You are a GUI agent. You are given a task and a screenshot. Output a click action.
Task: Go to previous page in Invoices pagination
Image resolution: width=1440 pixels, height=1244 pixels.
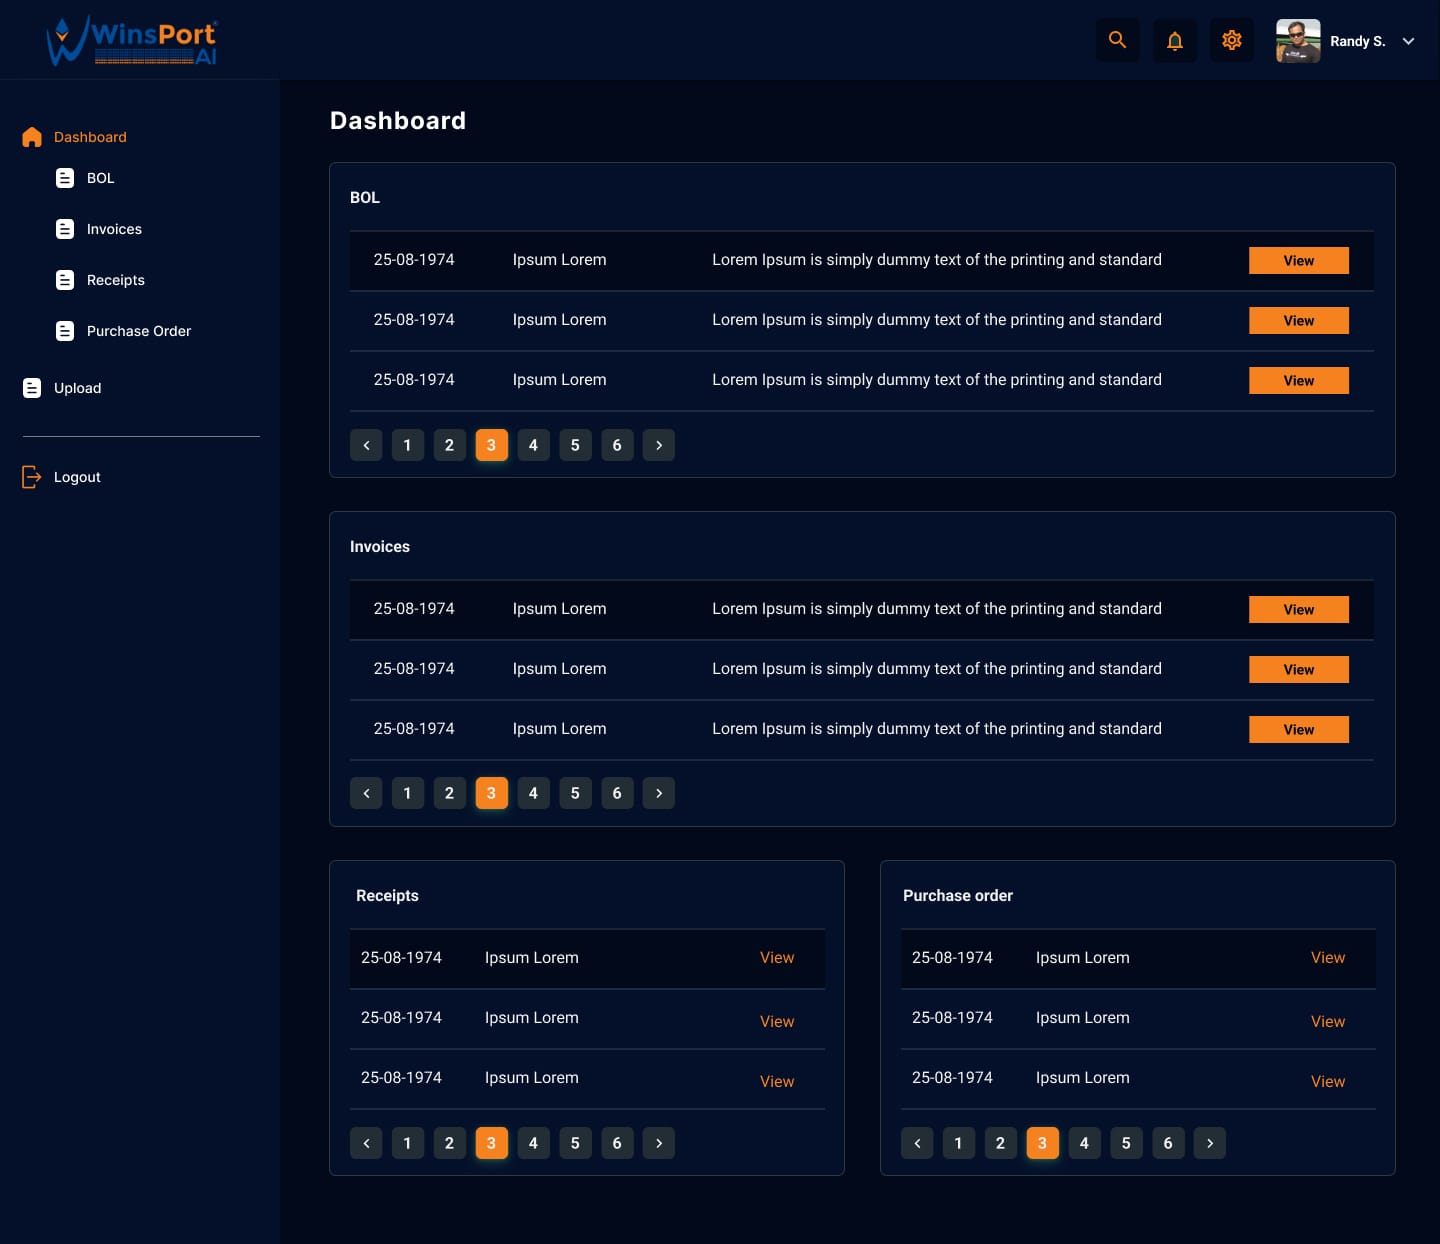click(366, 793)
